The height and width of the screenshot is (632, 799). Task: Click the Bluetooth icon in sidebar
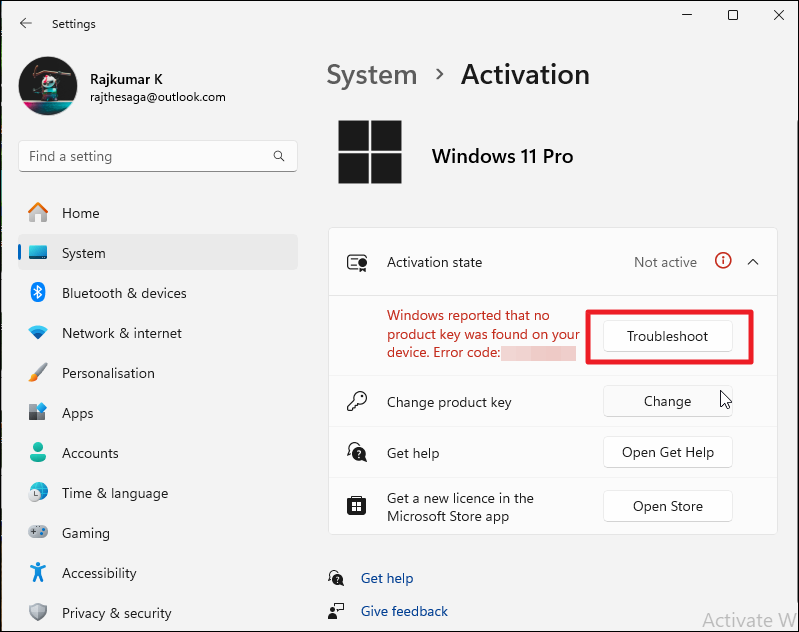(38, 293)
